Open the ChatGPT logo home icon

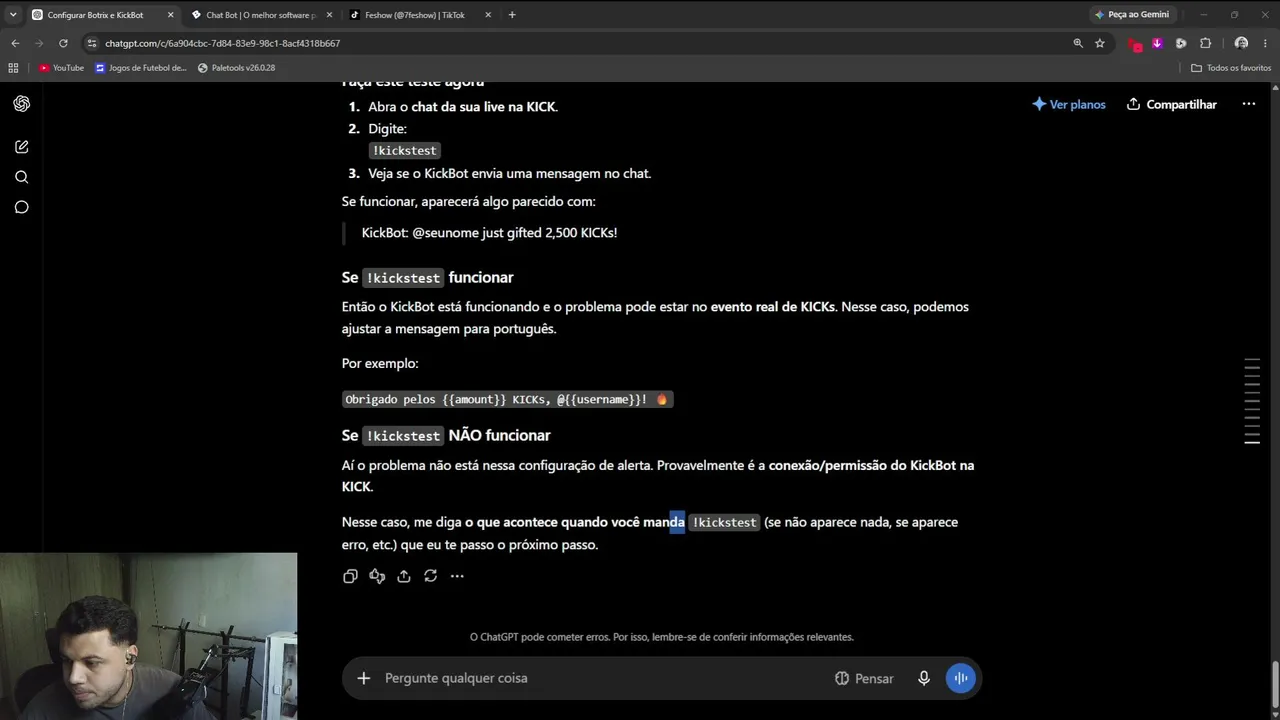click(21, 104)
